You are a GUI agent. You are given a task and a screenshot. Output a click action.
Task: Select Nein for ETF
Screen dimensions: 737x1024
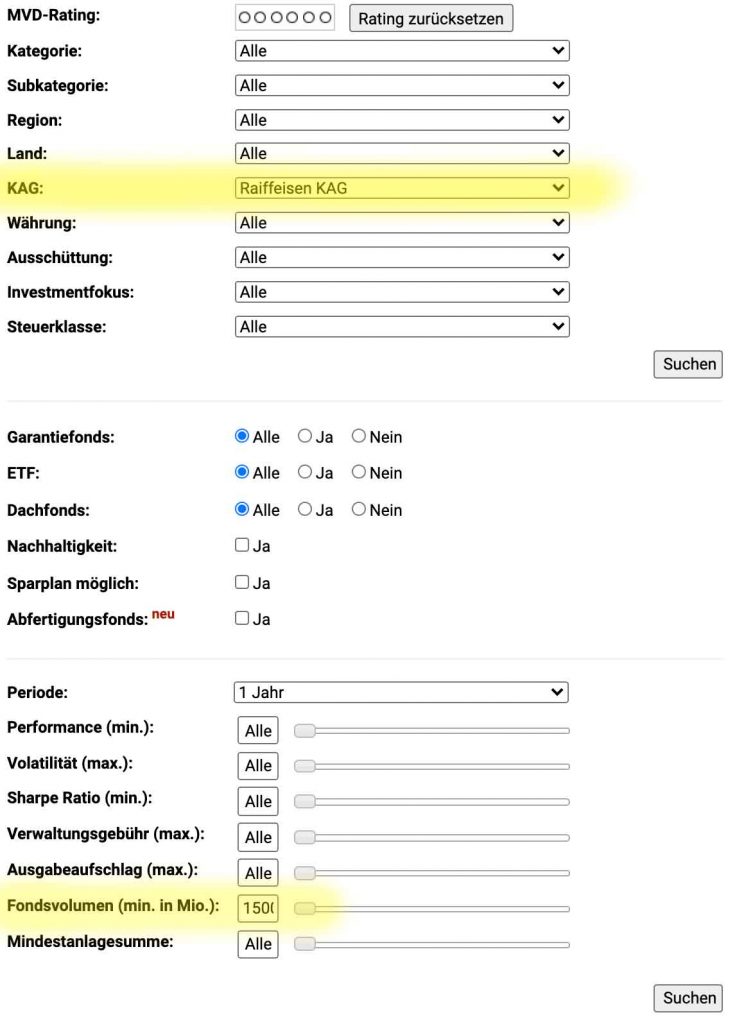click(x=358, y=472)
